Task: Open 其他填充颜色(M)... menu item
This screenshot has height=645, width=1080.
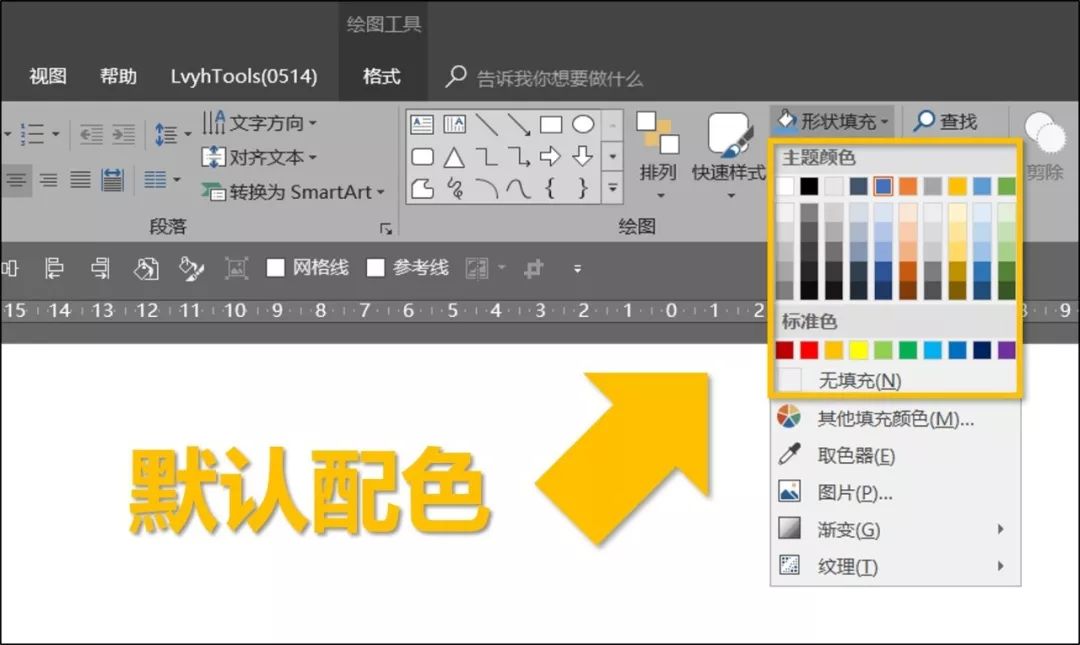Action: [x=895, y=418]
